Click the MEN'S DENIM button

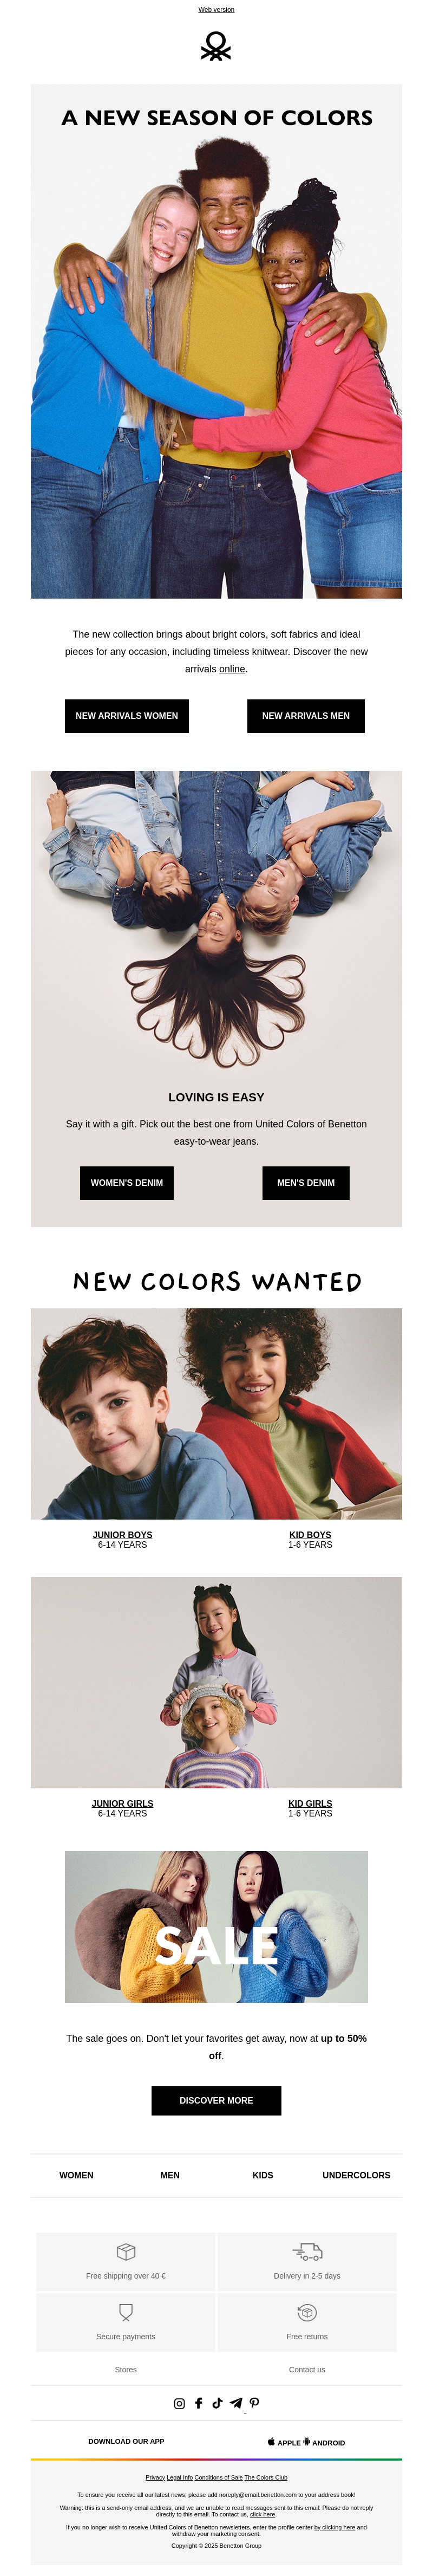(x=306, y=1183)
